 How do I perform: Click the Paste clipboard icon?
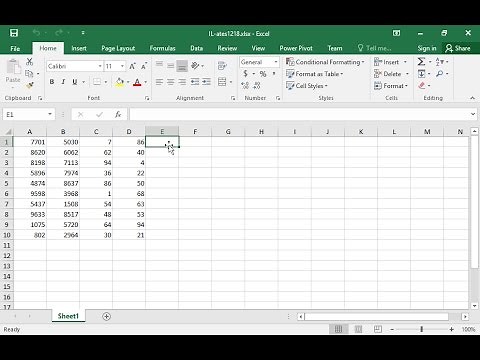[13, 67]
